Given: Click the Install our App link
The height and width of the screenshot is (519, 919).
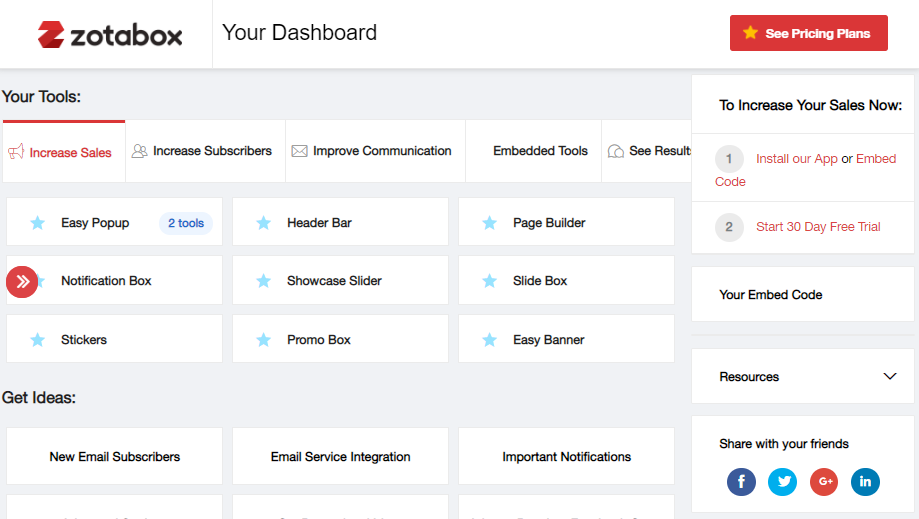Looking at the screenshot, I should pos(797,159).
